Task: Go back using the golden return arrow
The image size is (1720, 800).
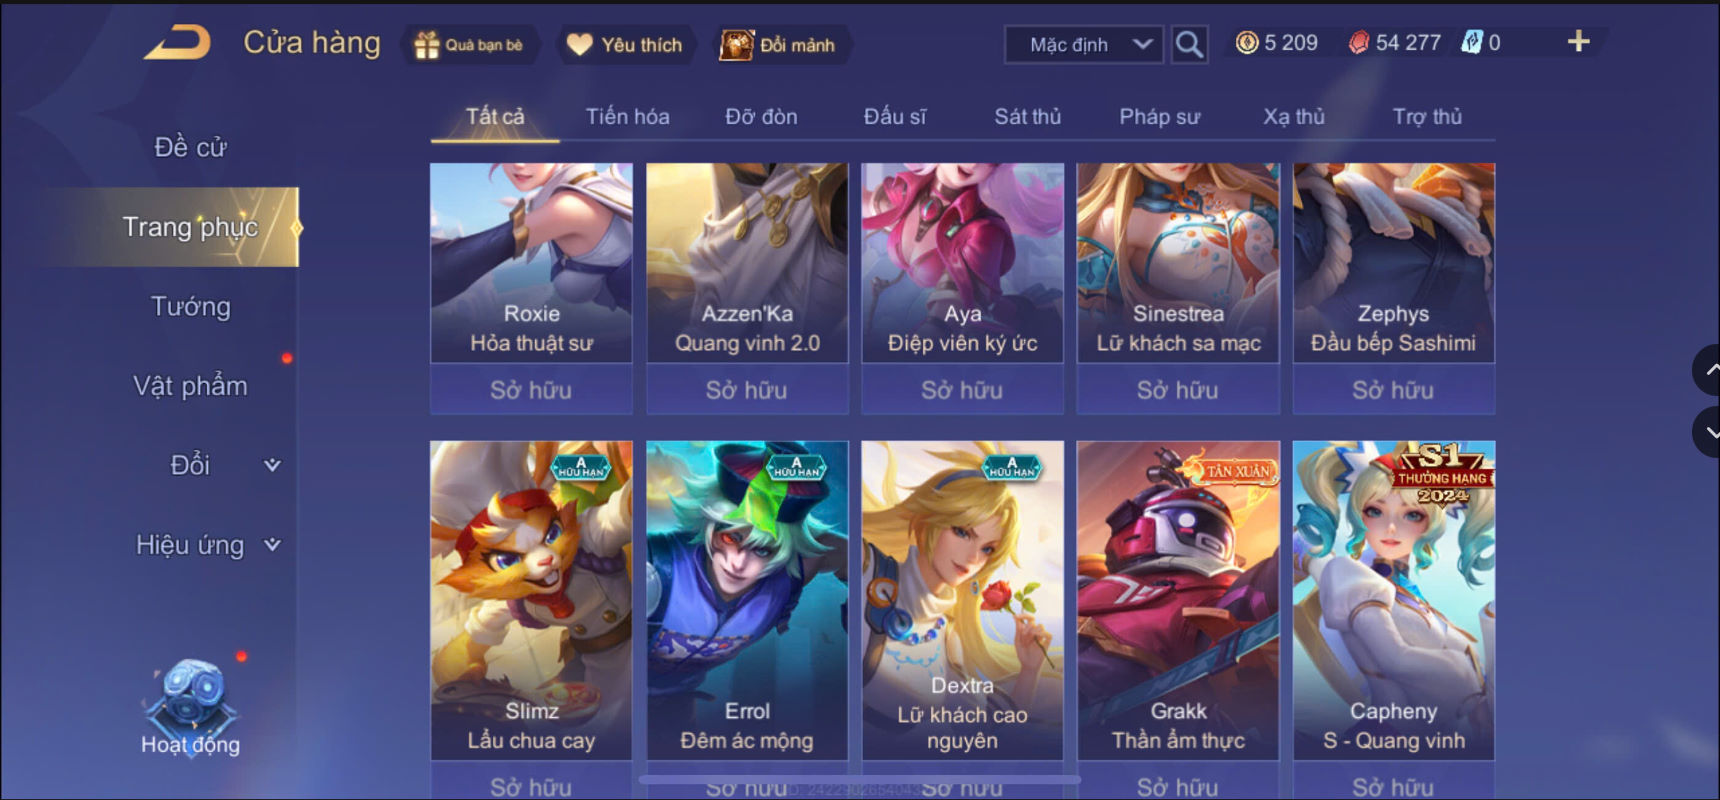Action: [178, 43]
